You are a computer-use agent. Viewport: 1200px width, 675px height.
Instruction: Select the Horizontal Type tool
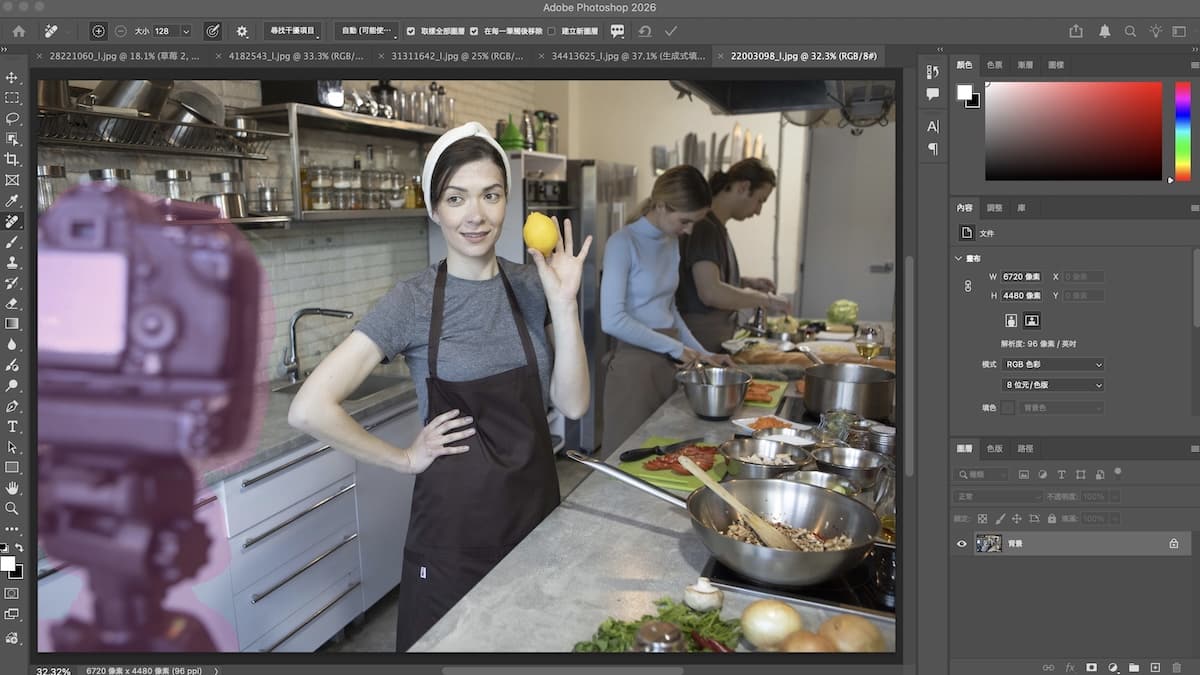(12, 426)
